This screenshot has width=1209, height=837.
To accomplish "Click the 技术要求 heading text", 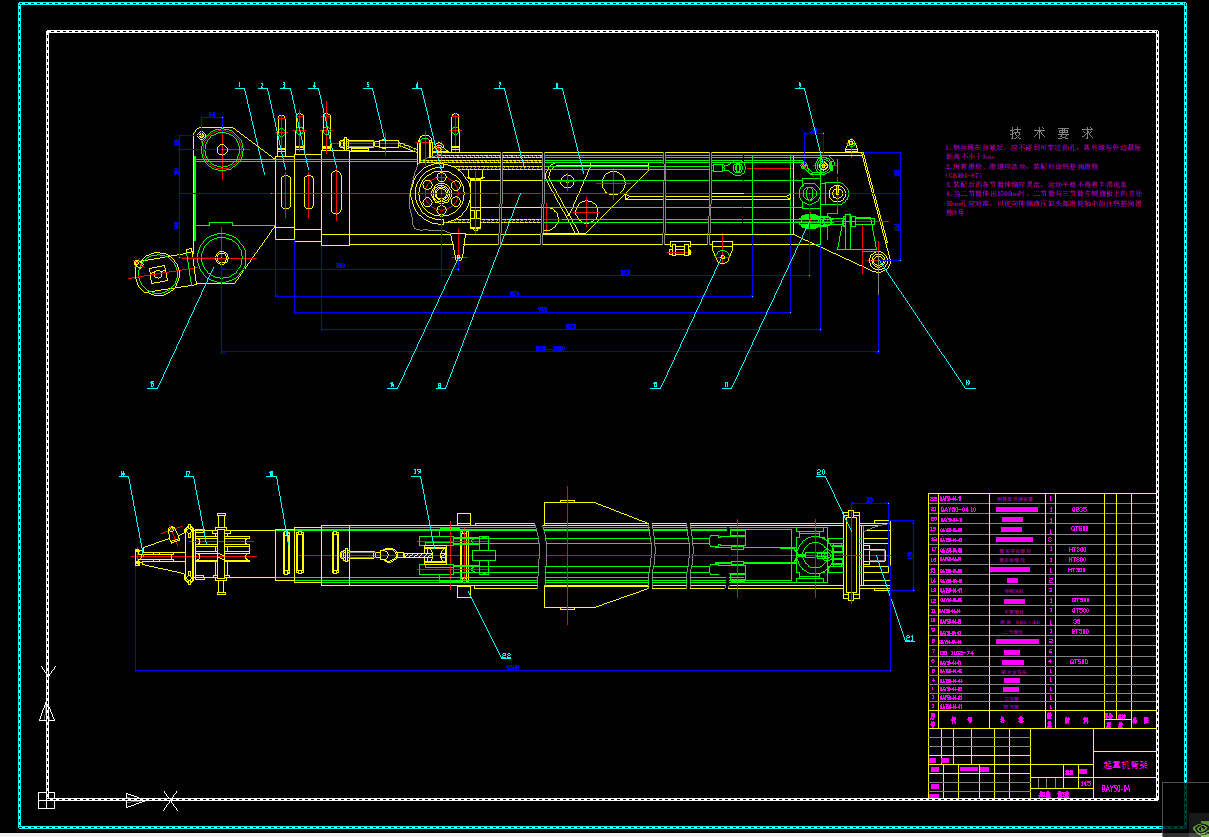I will tap(1051, 132).
